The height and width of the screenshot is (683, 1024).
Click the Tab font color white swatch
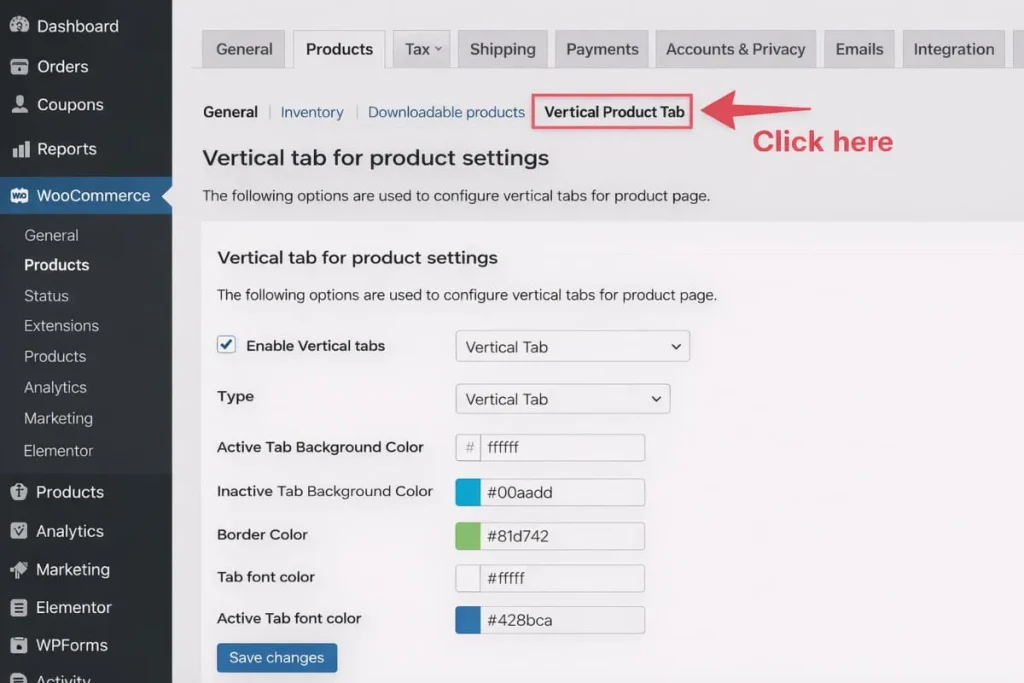coord(468,578)
